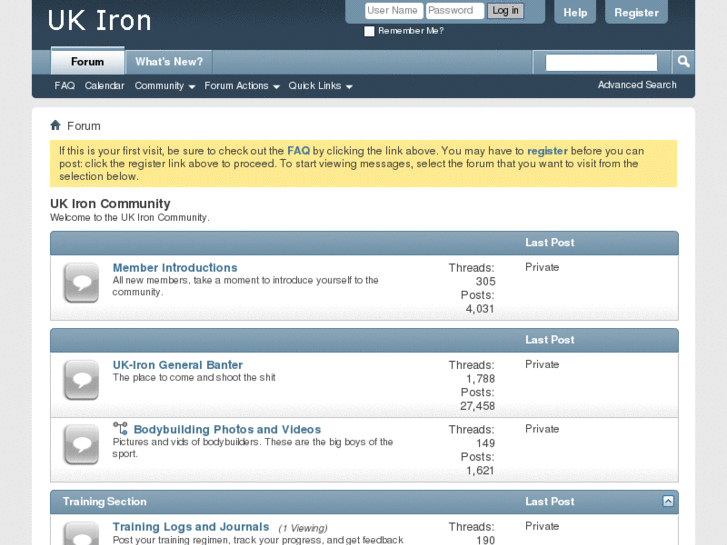Click the '4,031' posts count
This screenshot has height=545, width=727.
click(x=480, y=308)
